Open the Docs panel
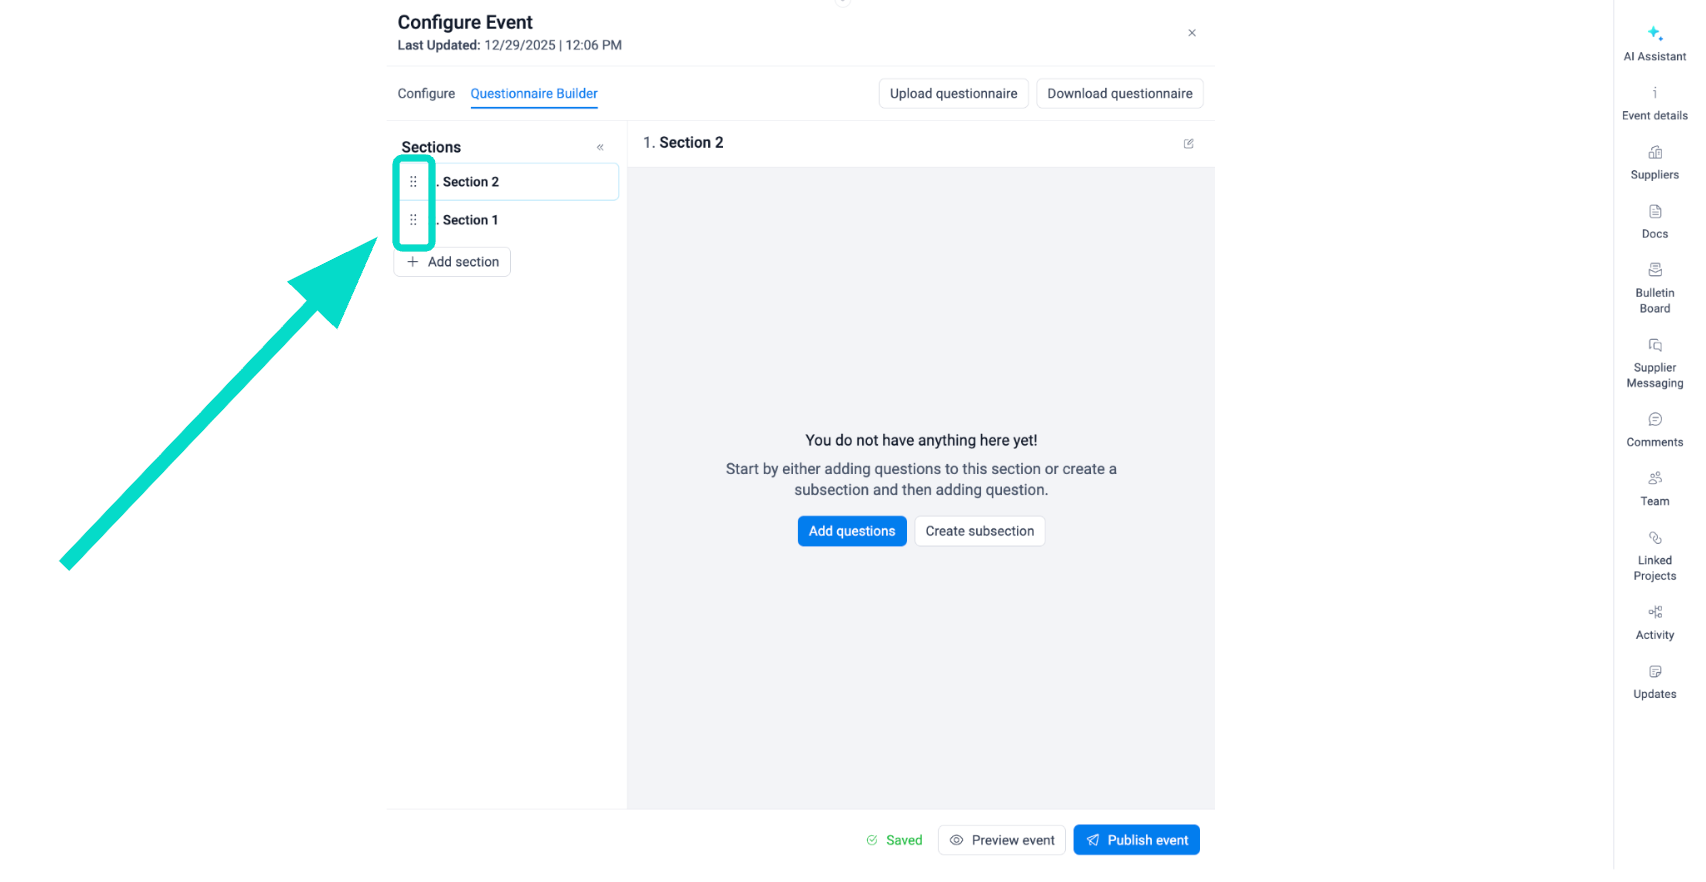1706x882 pixels. pyautogui.click(x=1654, y=221)
